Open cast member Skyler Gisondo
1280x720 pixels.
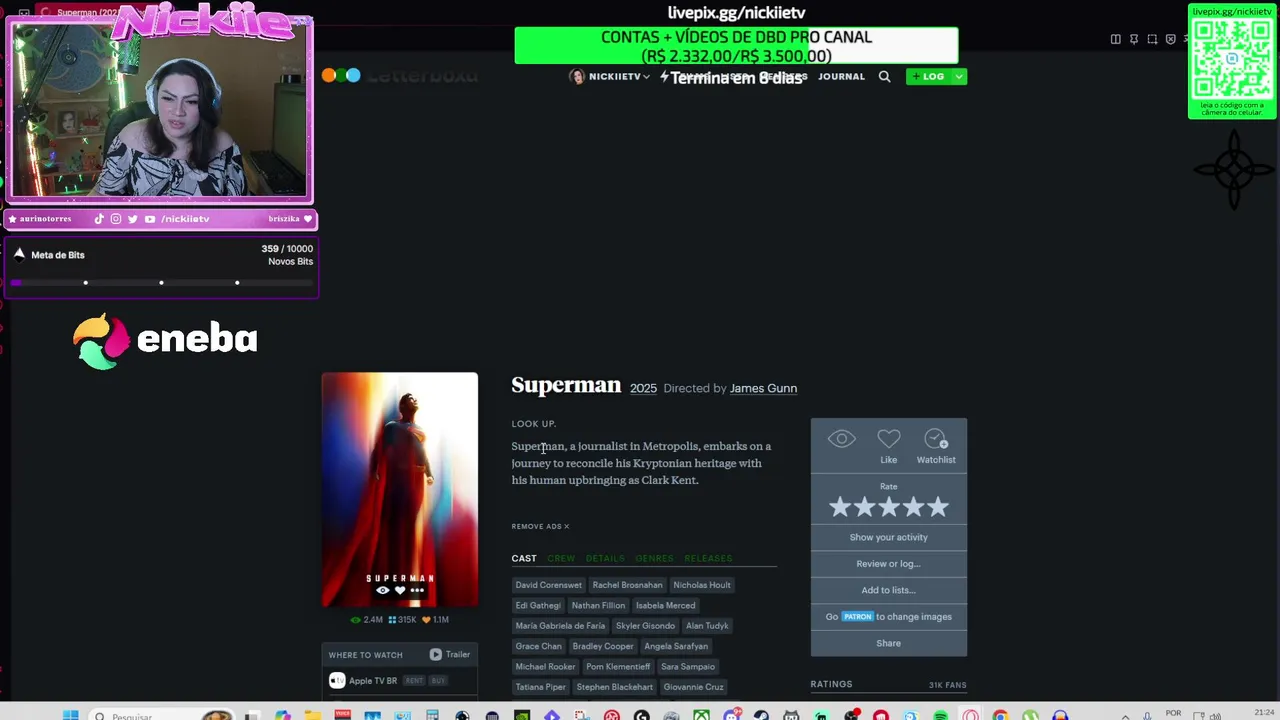[x=645, y=626]
